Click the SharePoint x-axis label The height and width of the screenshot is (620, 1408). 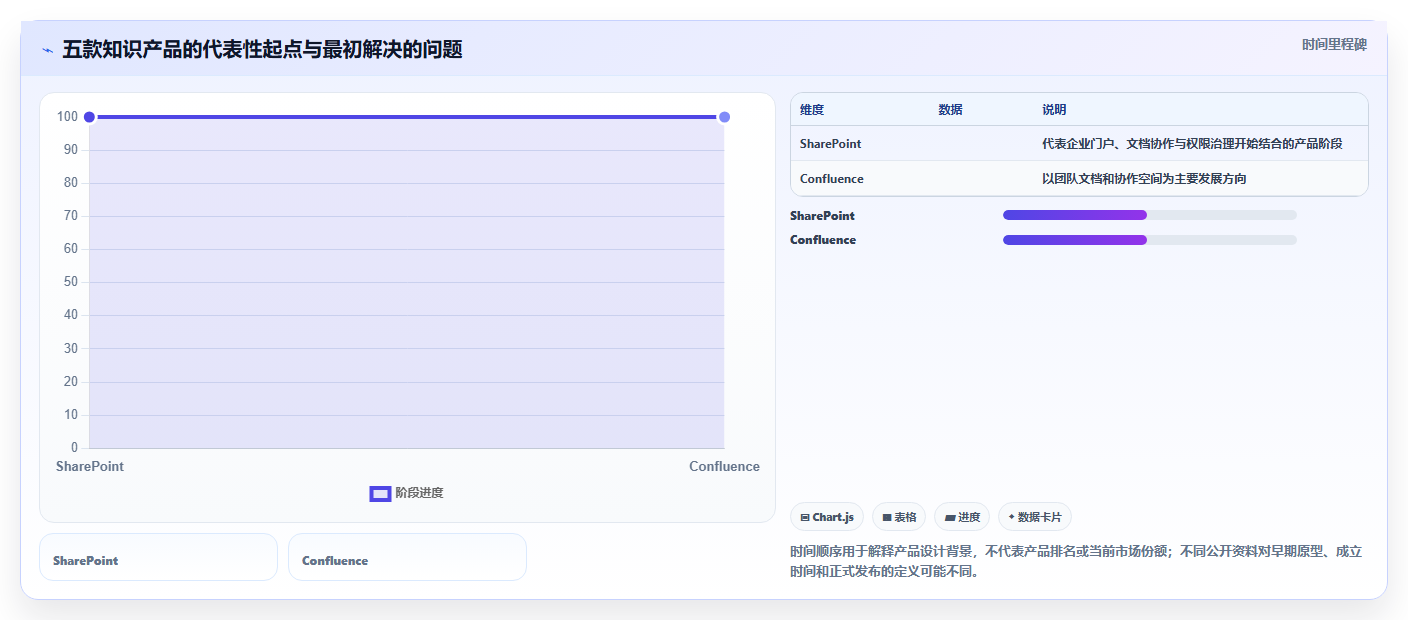tap(90, 467)
